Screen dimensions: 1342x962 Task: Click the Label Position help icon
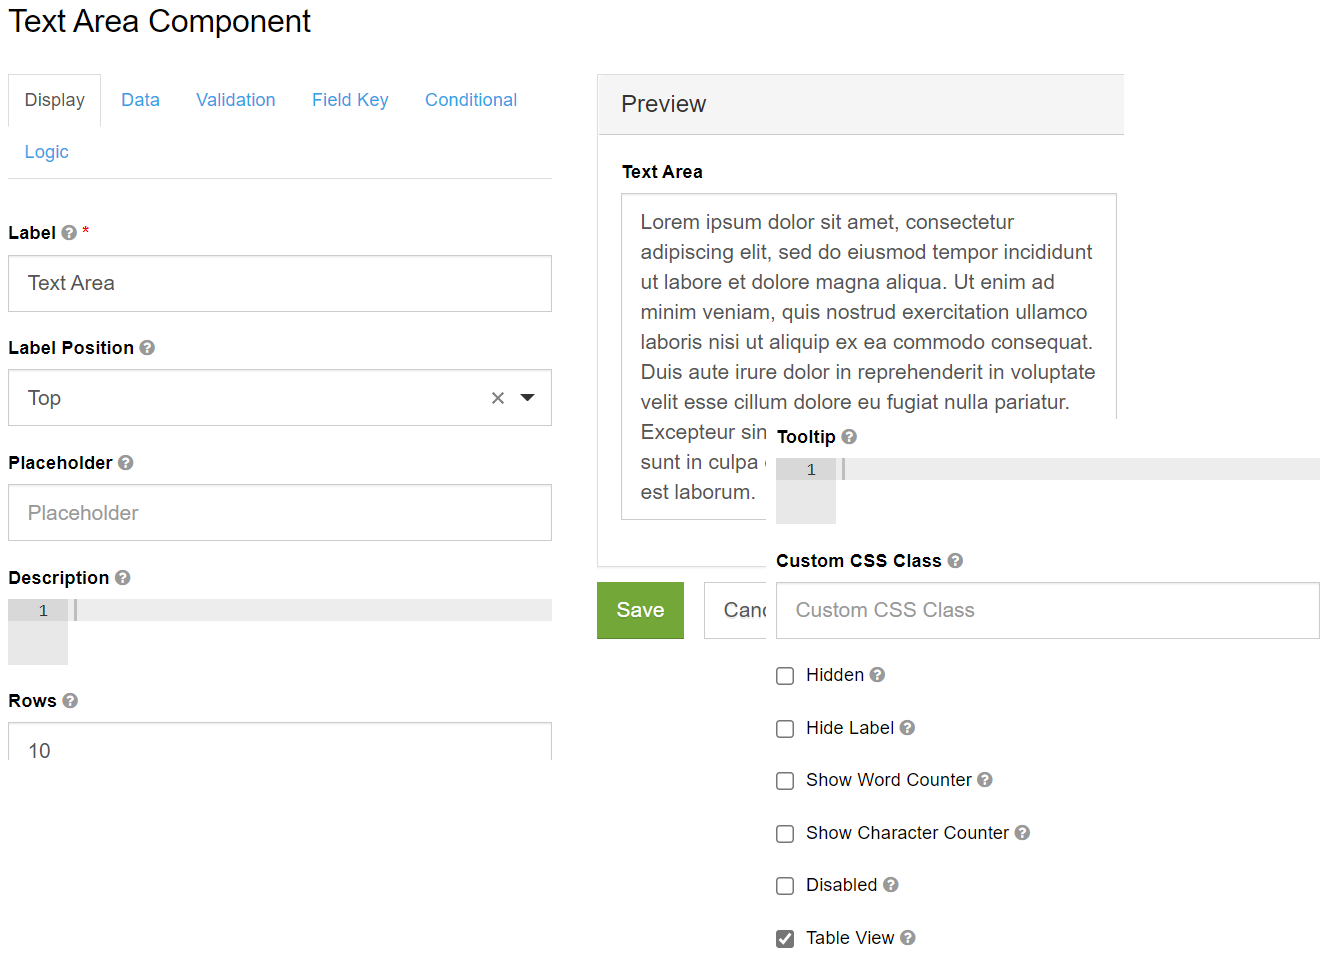click(x=147, y=348)
